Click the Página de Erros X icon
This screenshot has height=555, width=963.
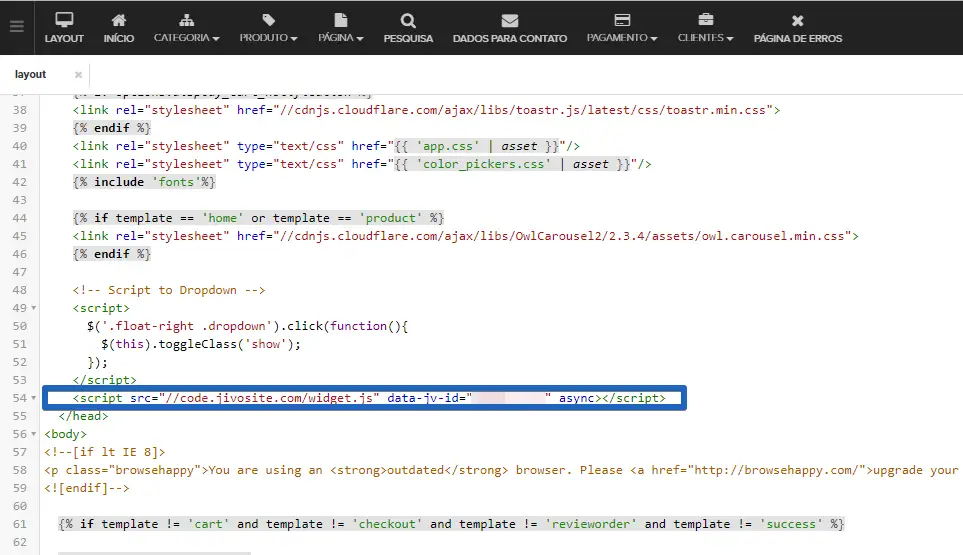[x=797, y=20]
